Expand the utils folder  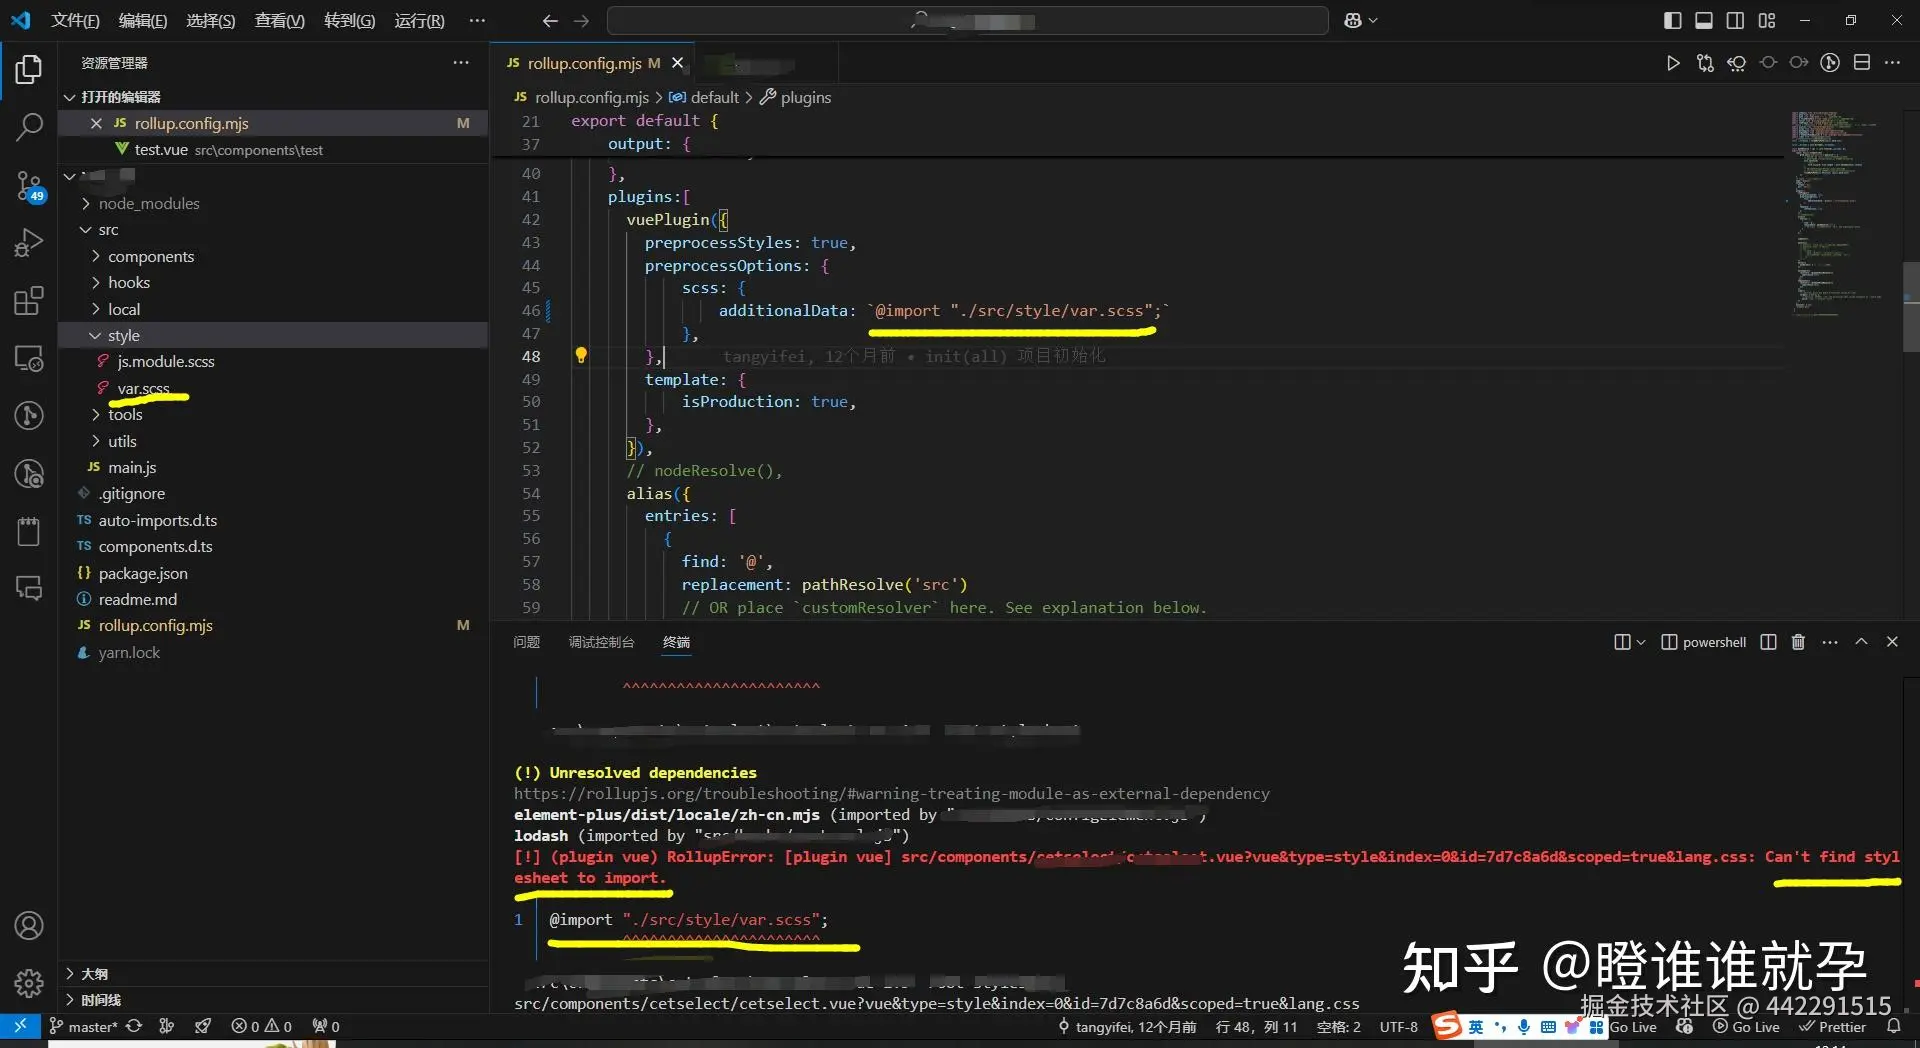(122, 441)
